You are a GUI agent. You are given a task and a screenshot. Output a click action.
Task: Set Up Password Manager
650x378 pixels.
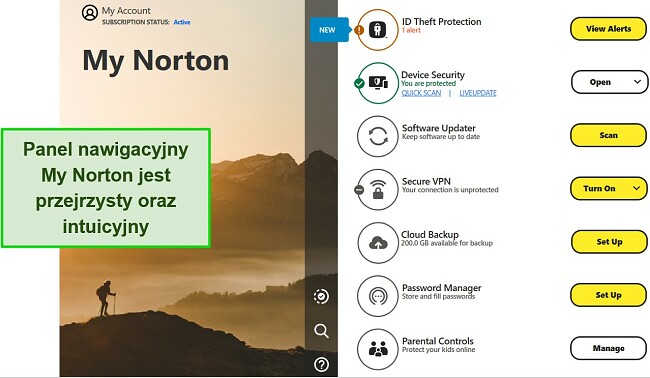point(608,295)
